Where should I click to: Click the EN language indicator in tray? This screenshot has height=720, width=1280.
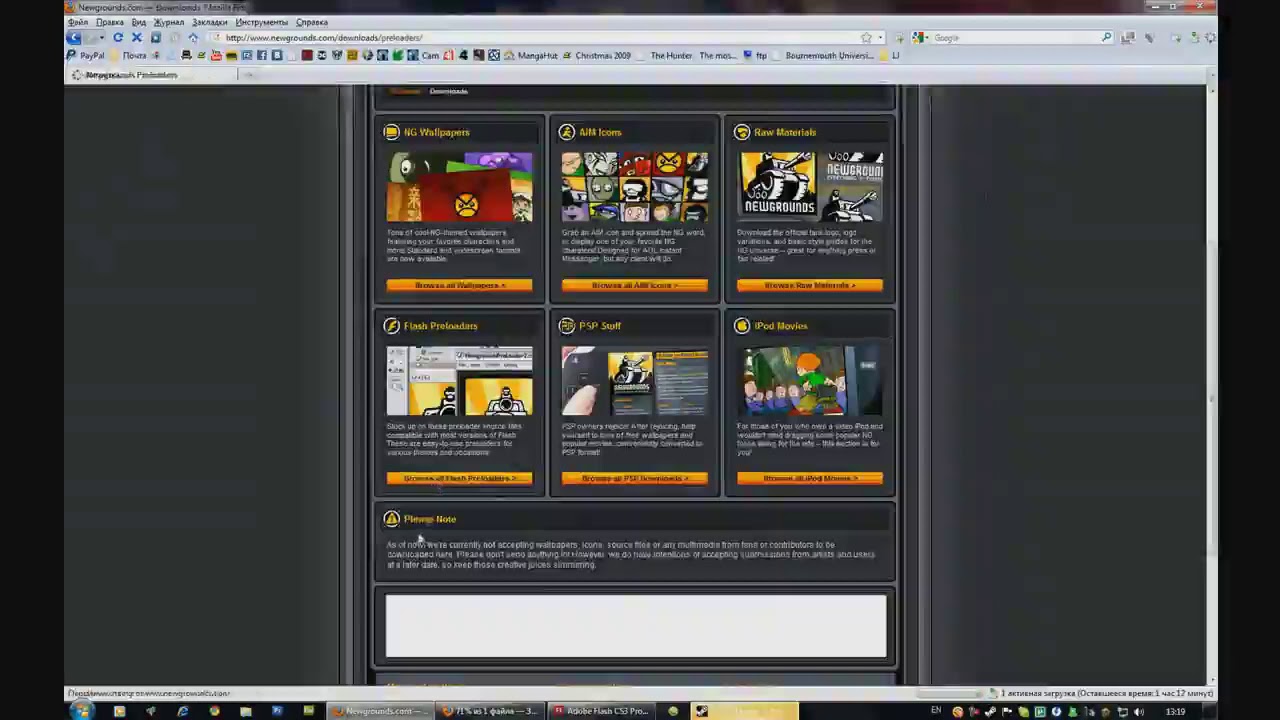click(936, 711)
